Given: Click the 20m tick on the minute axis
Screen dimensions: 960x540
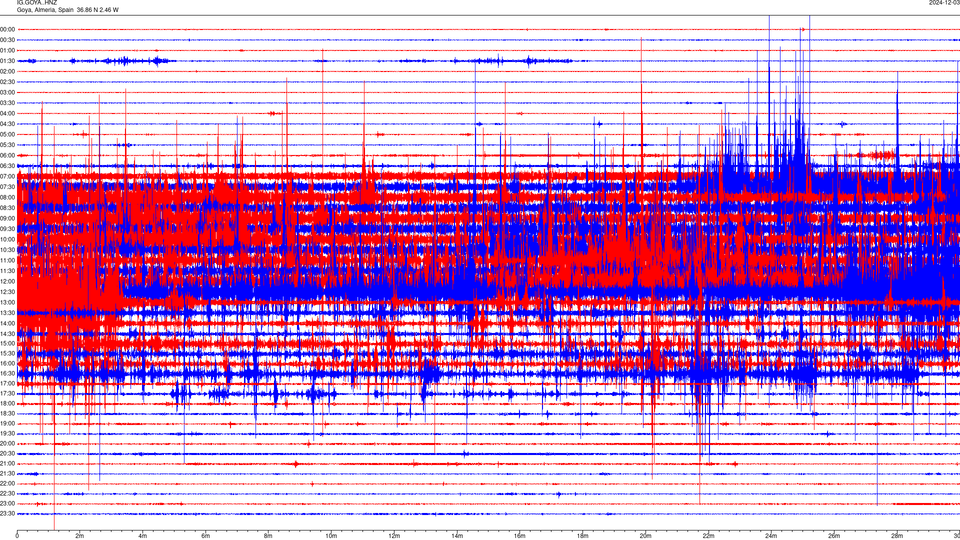Looking at the screenshot, I should click(x=645, y=536).
